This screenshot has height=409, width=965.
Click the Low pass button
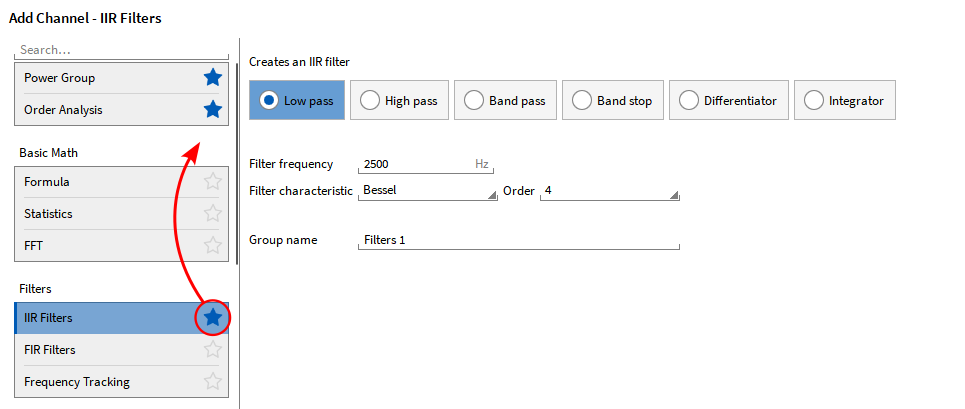[296, 100]
